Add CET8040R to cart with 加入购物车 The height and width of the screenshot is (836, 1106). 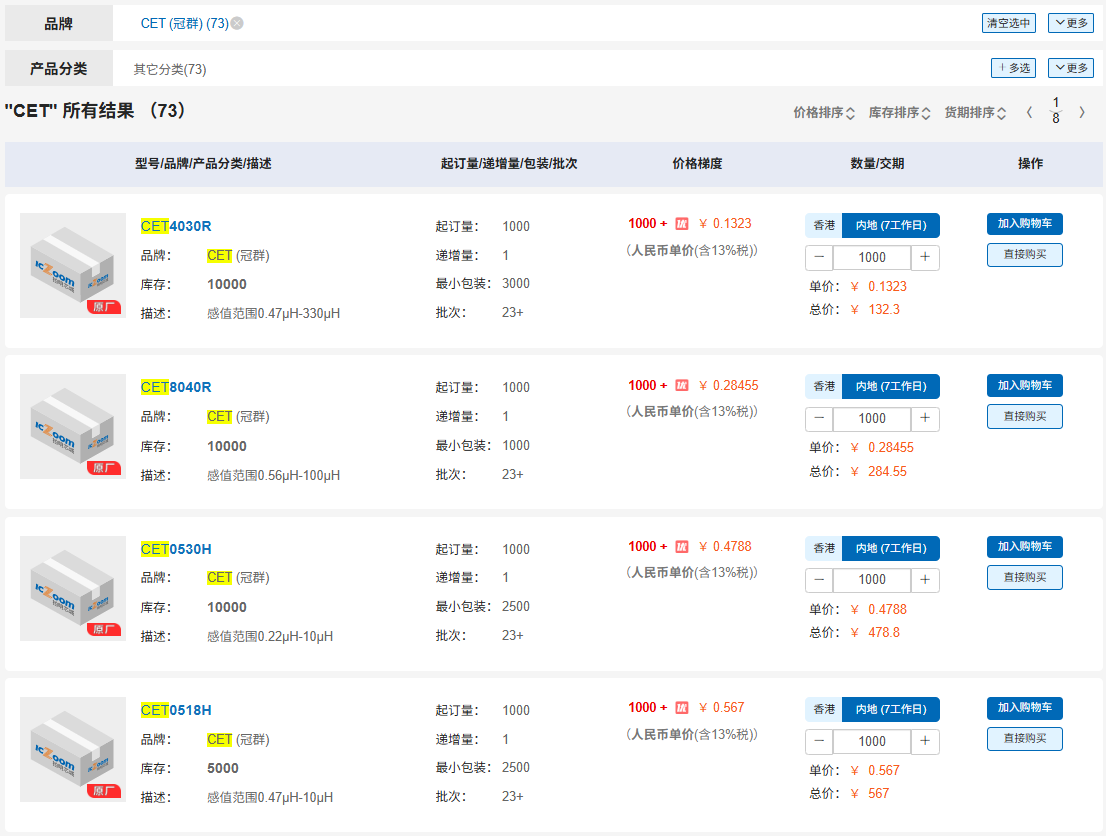[x=1024, y=385]
